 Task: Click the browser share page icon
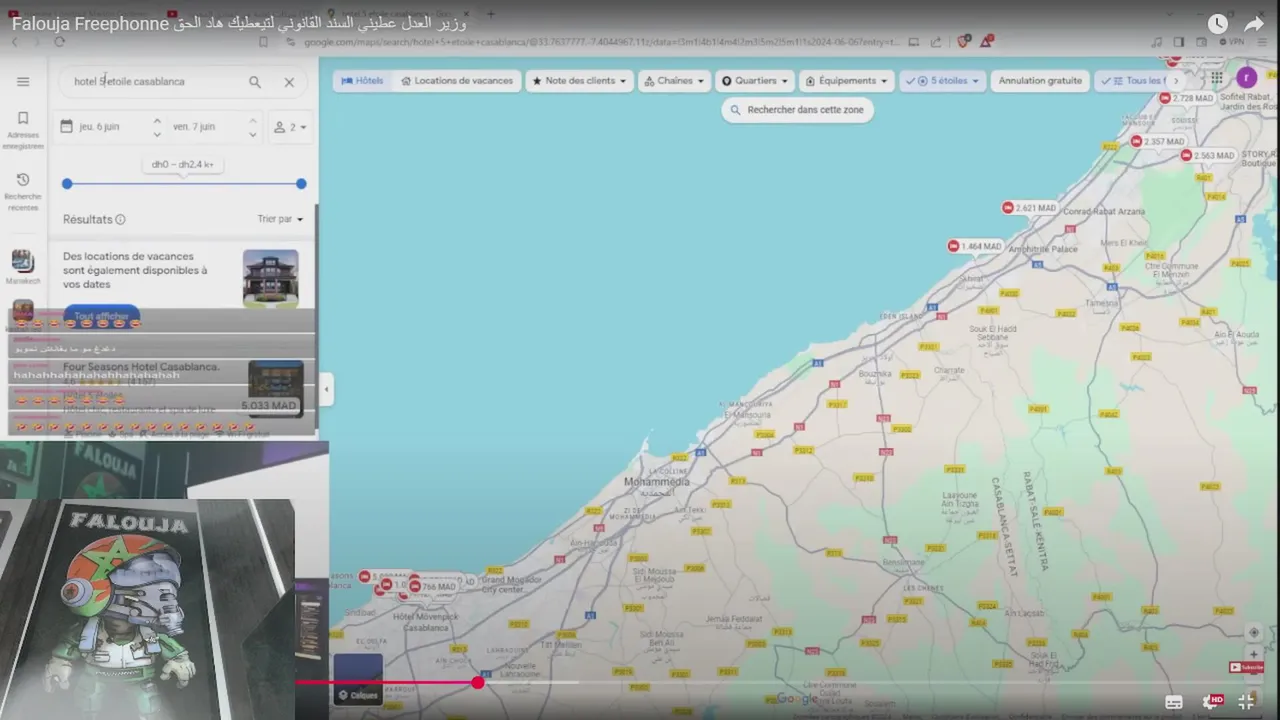[x=936, y=42]
